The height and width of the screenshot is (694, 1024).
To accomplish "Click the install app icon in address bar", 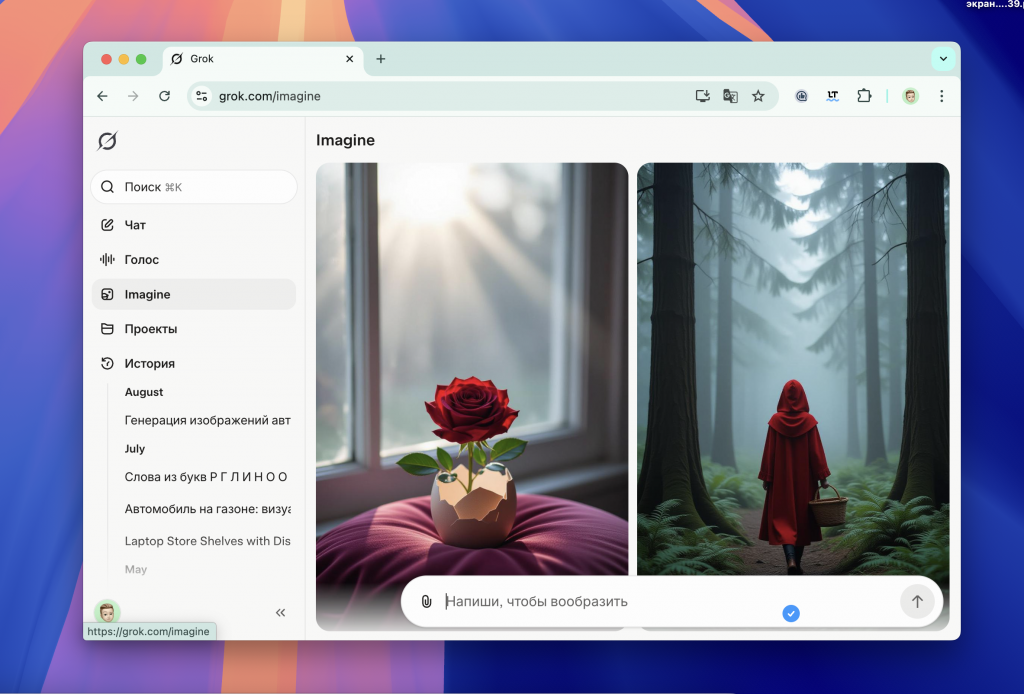I will [x=703, y=96].
